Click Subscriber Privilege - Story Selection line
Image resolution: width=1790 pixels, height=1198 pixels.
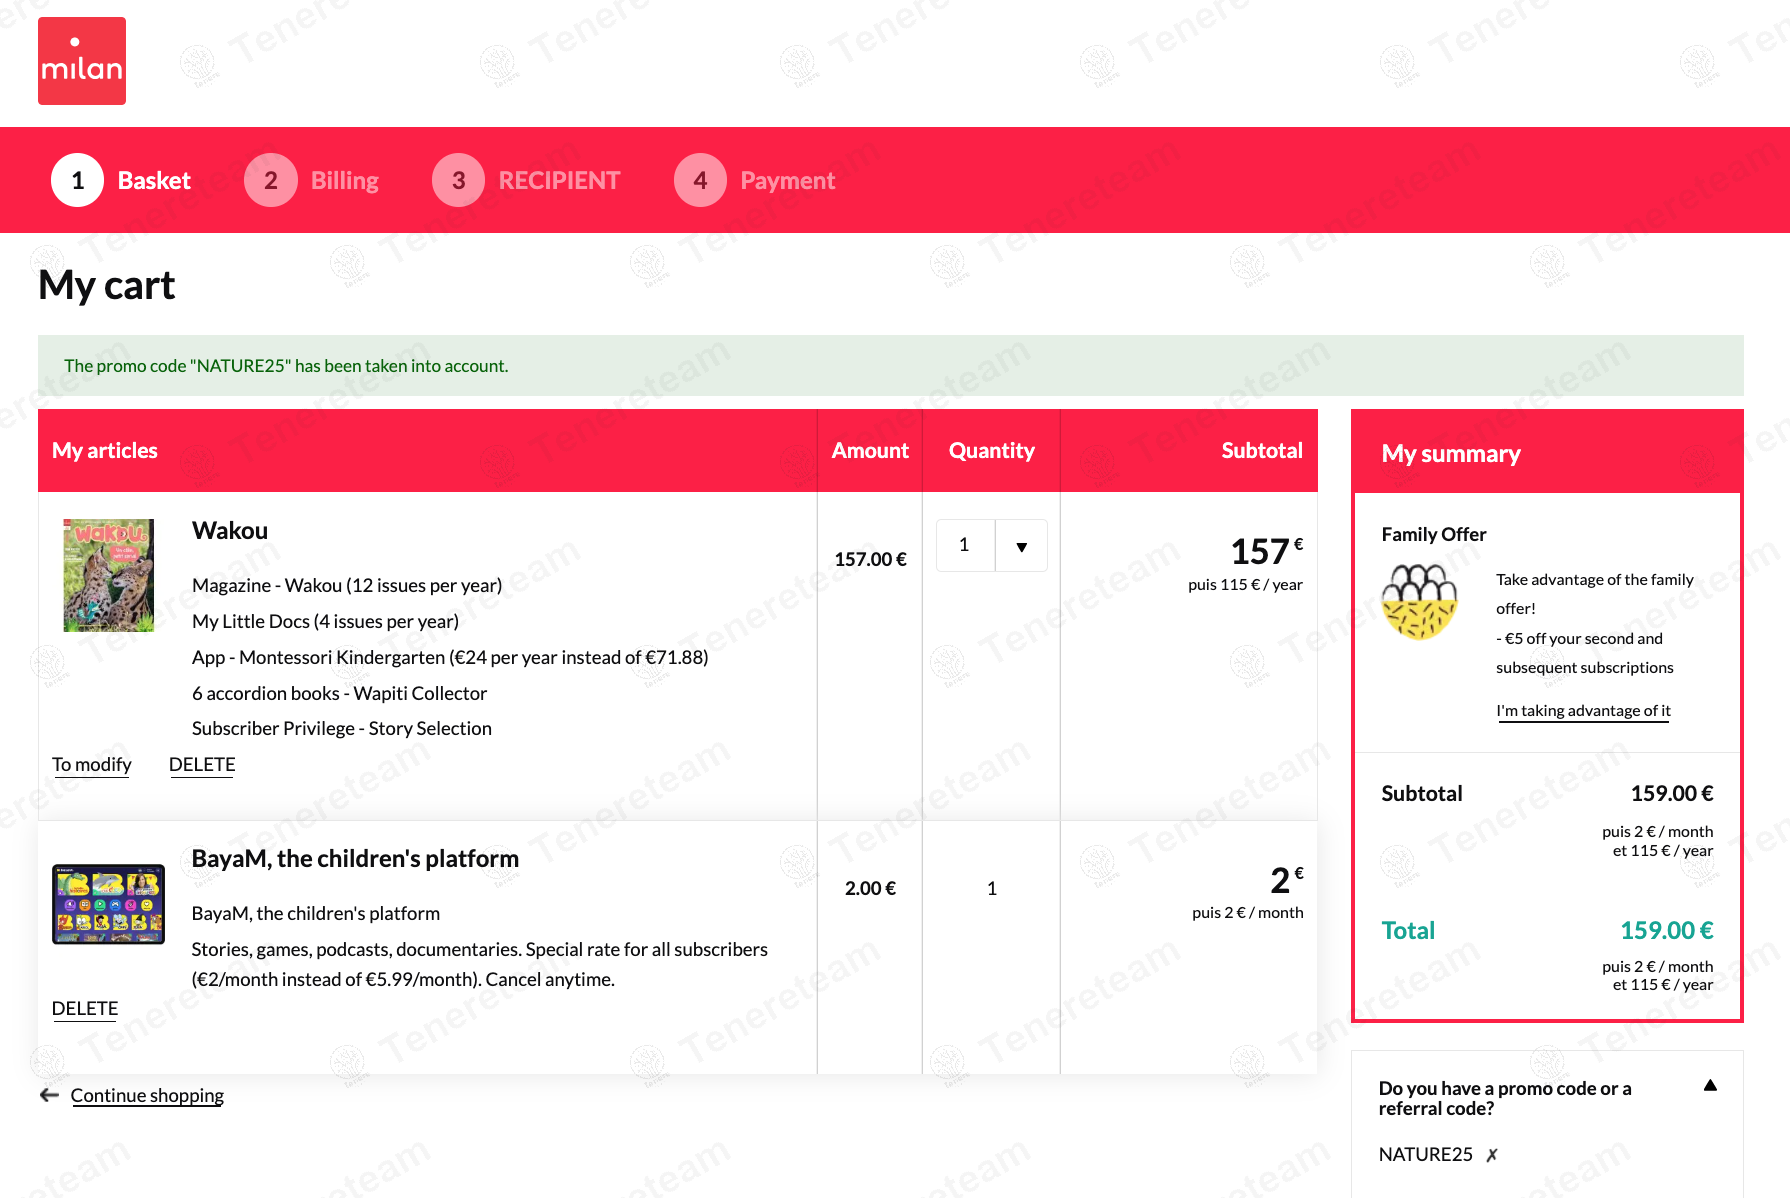[x=342, y=729]
